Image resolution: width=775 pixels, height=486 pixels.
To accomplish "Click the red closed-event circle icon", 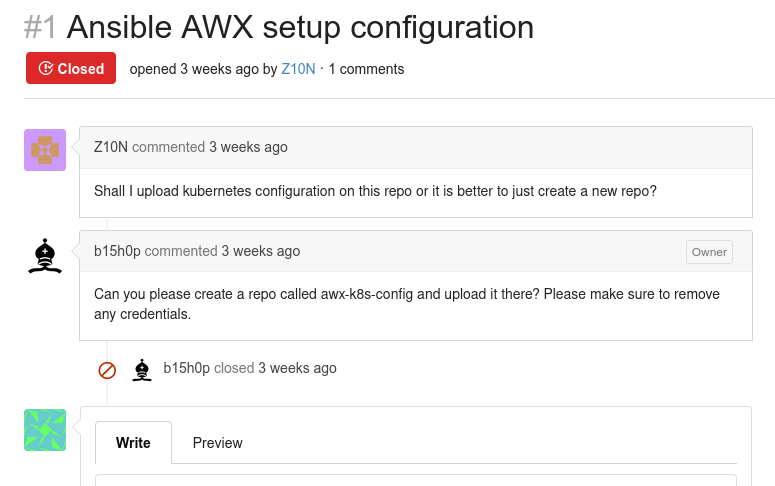I will coord(107,370).
